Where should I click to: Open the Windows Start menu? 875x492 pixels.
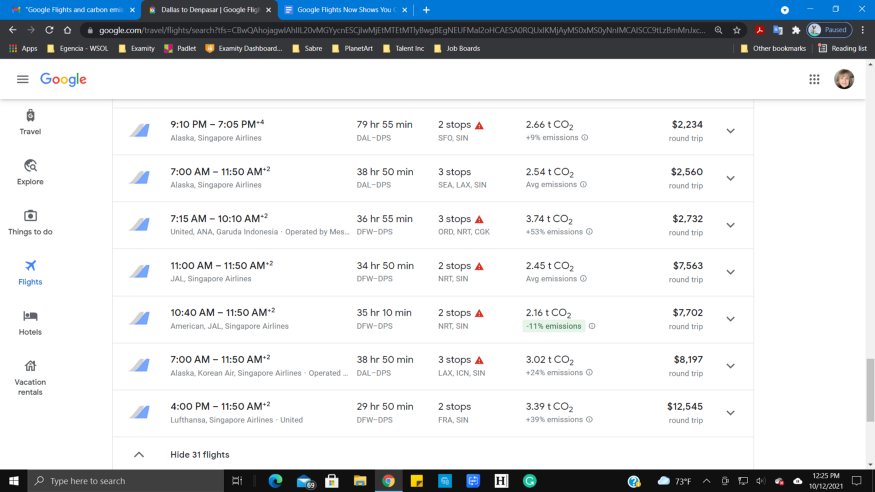coord(13,481)
